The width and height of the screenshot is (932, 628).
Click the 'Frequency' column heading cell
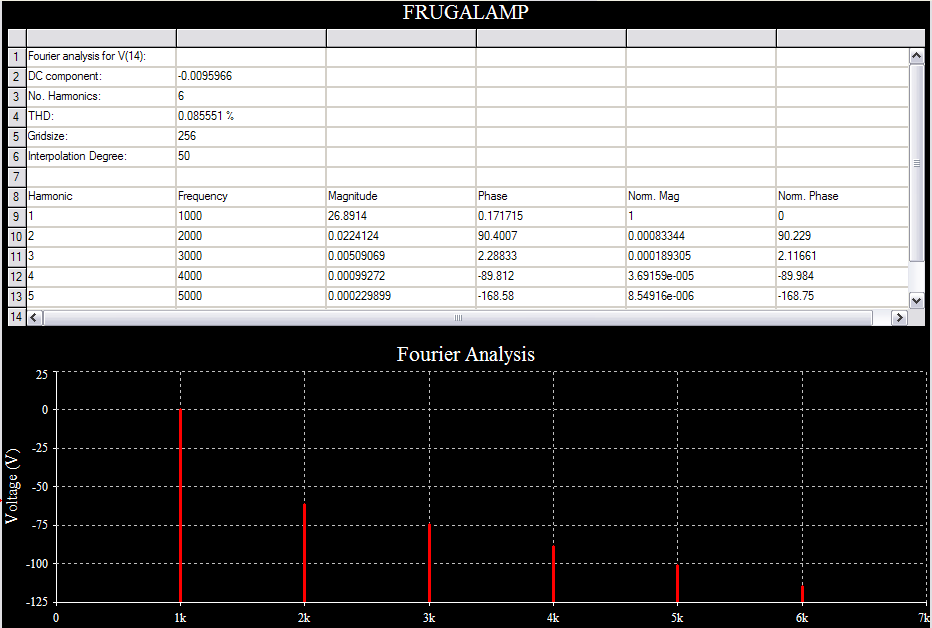tap(251, 197)
